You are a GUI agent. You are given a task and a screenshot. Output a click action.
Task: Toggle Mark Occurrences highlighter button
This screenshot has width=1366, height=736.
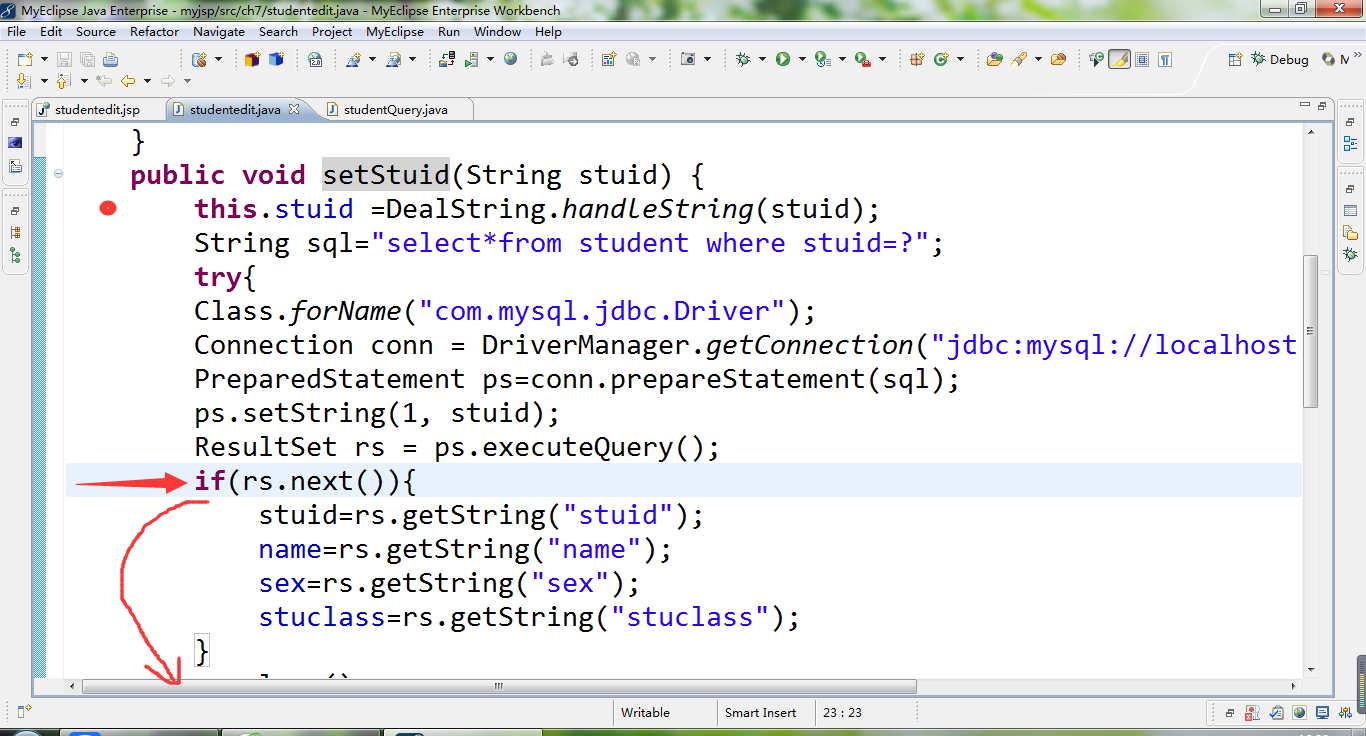point(1119,59)
